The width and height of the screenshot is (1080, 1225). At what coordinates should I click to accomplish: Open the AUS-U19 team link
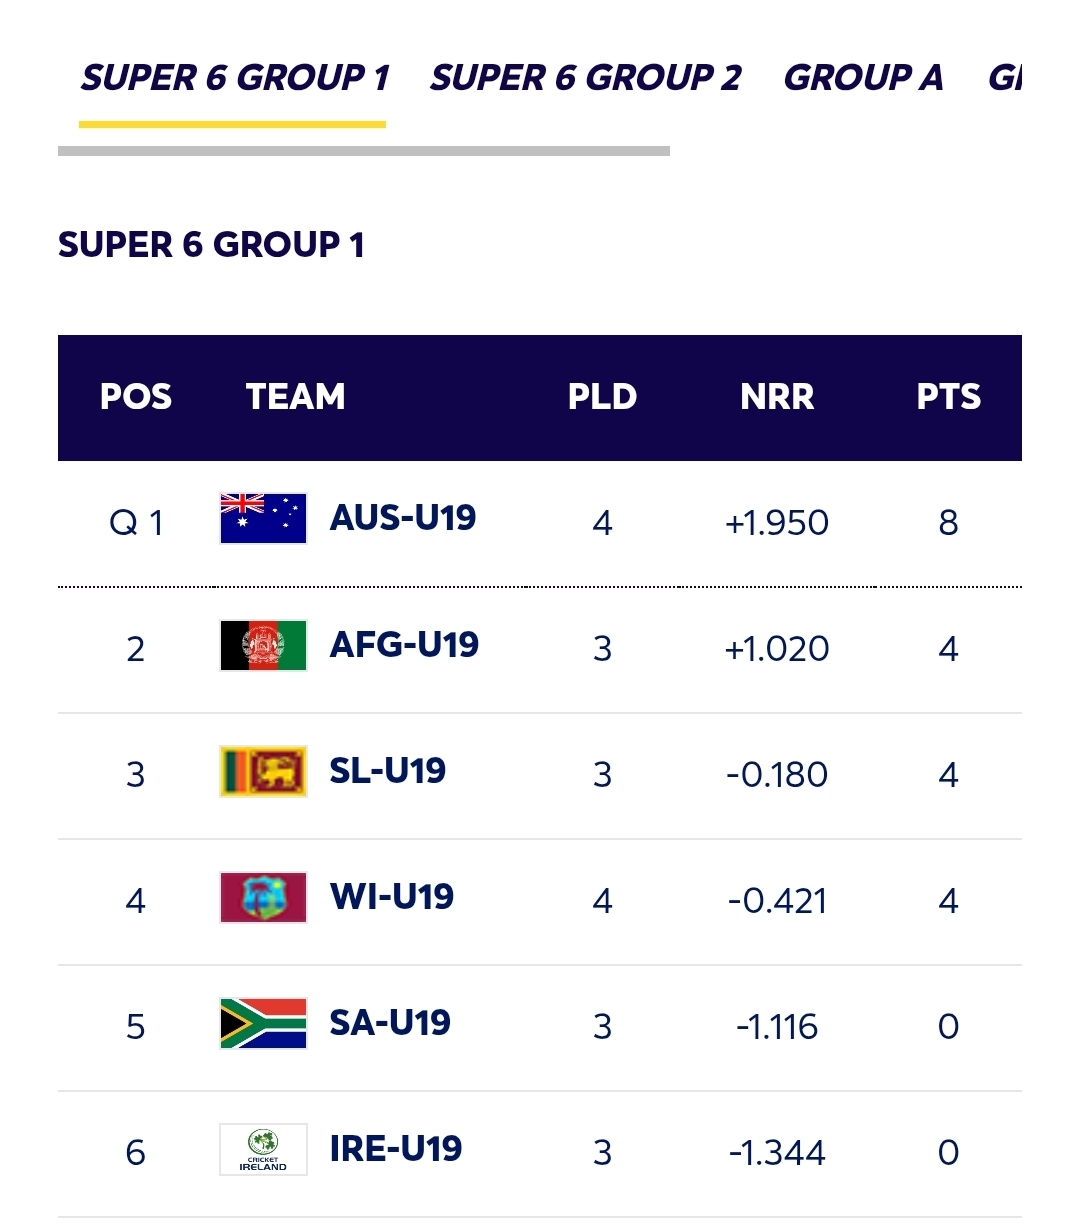403,518
